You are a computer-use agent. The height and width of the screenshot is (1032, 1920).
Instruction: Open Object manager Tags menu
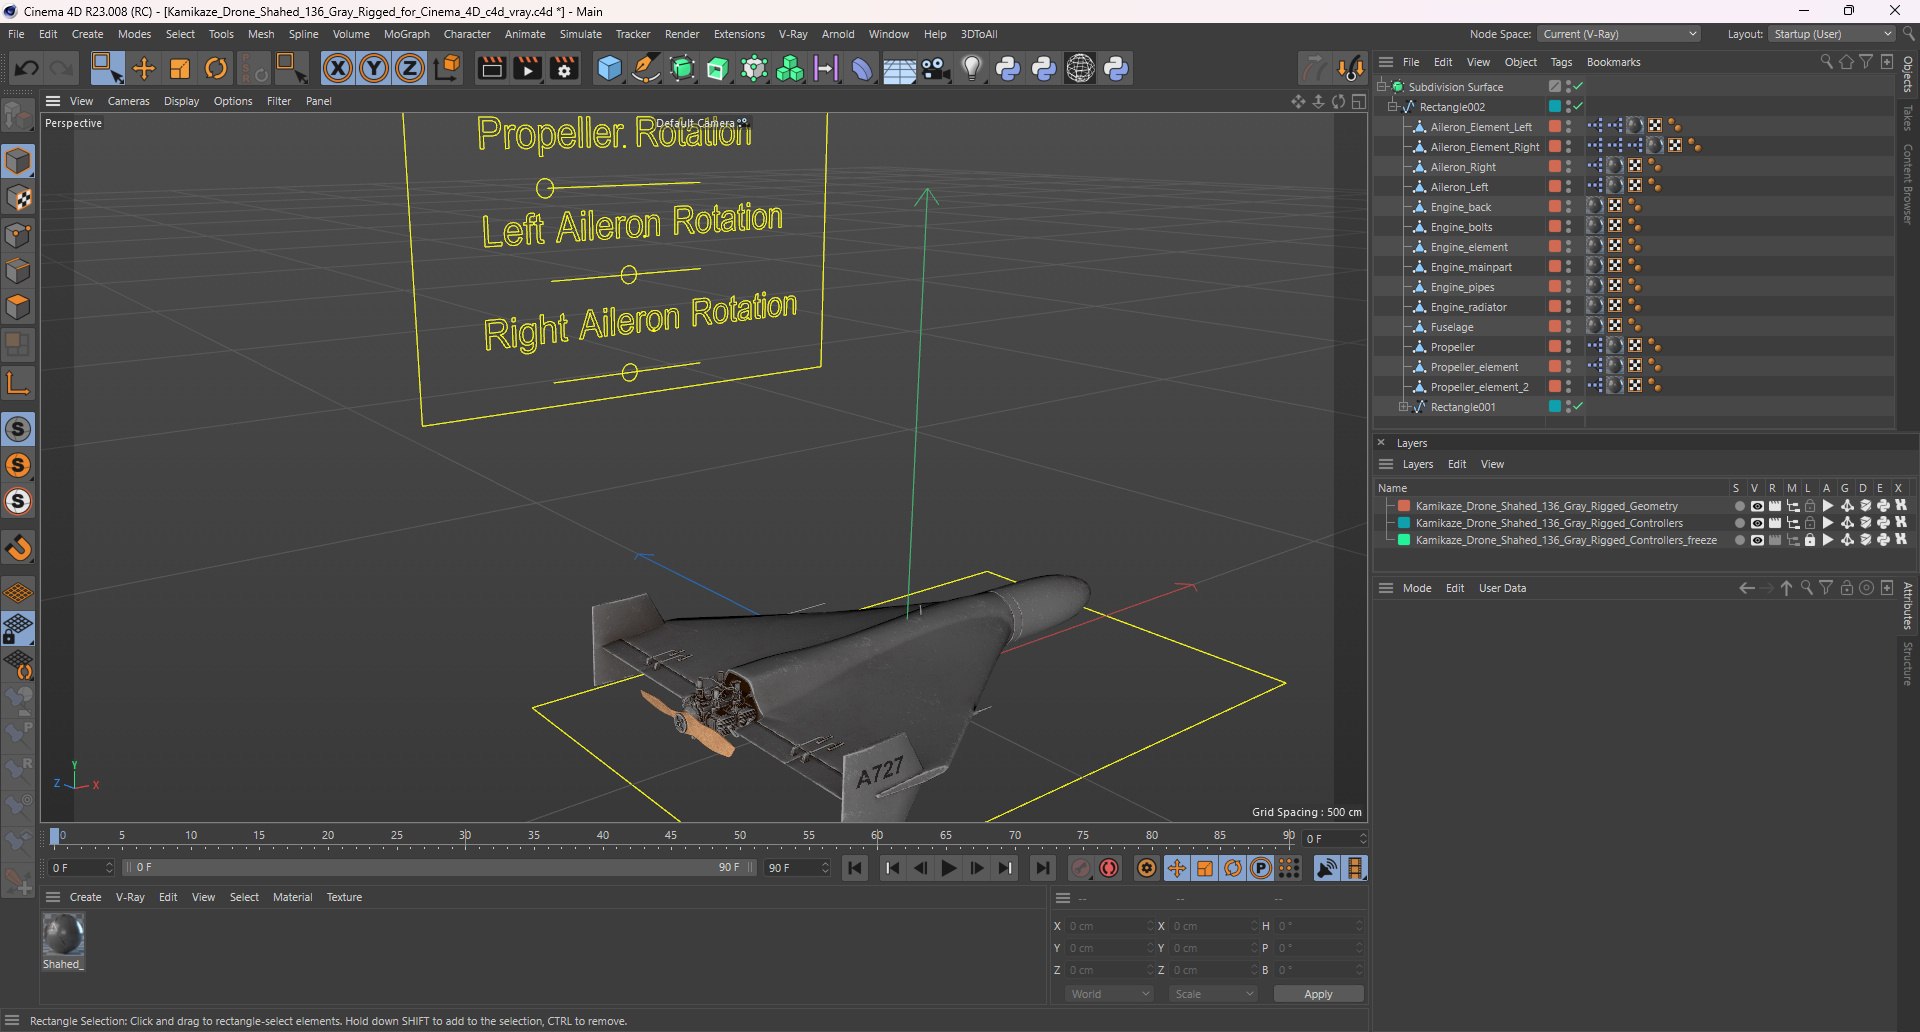[1561, 62]
